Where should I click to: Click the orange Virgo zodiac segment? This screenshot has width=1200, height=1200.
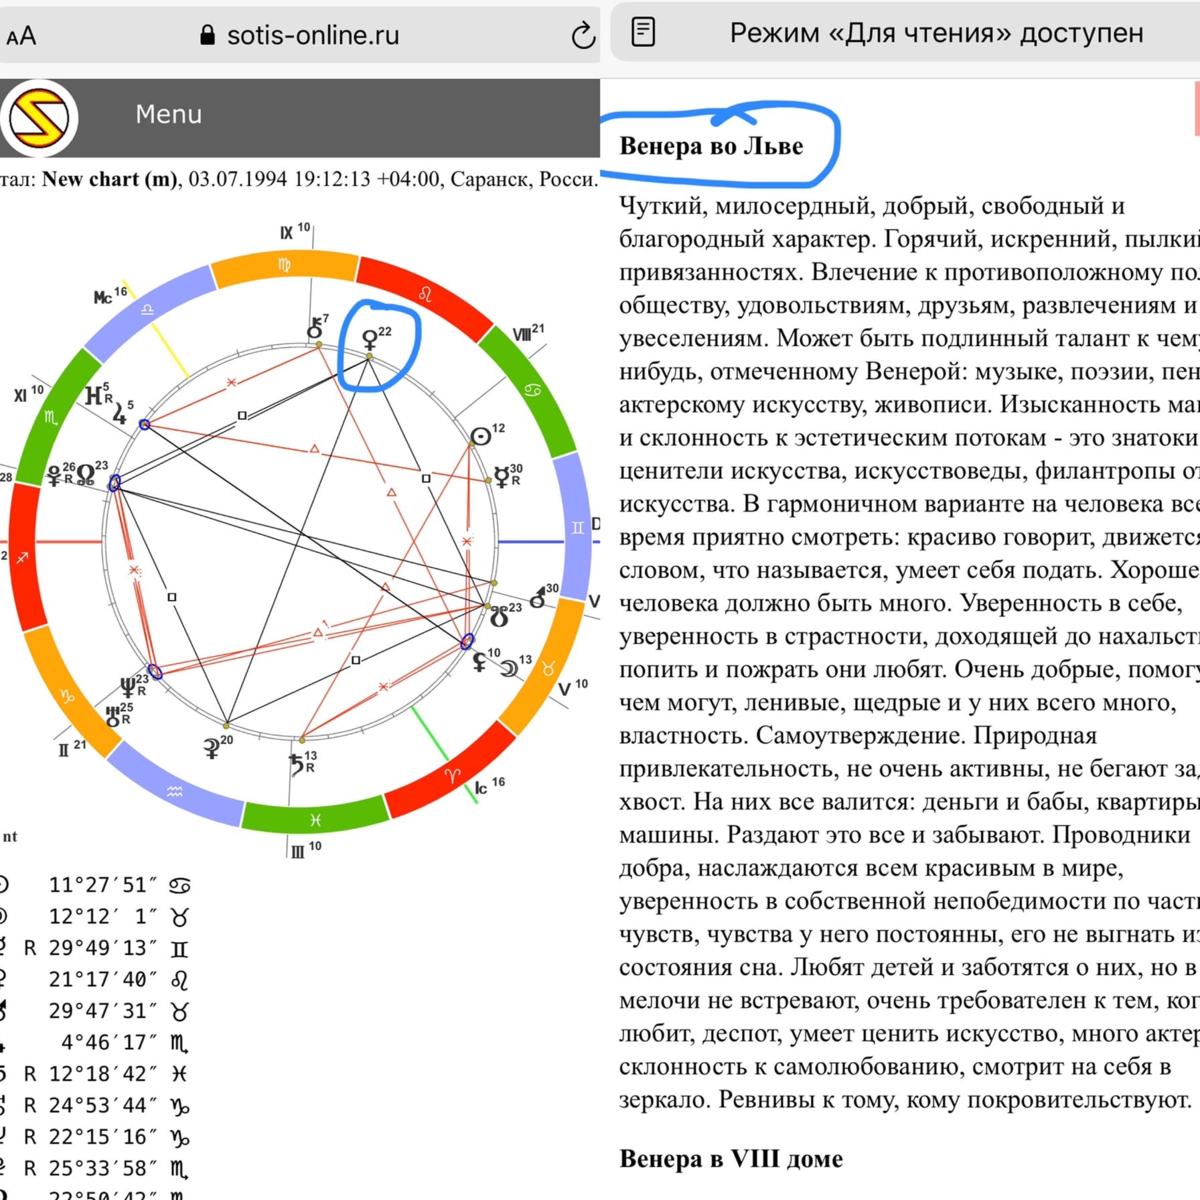click(285, 265)
